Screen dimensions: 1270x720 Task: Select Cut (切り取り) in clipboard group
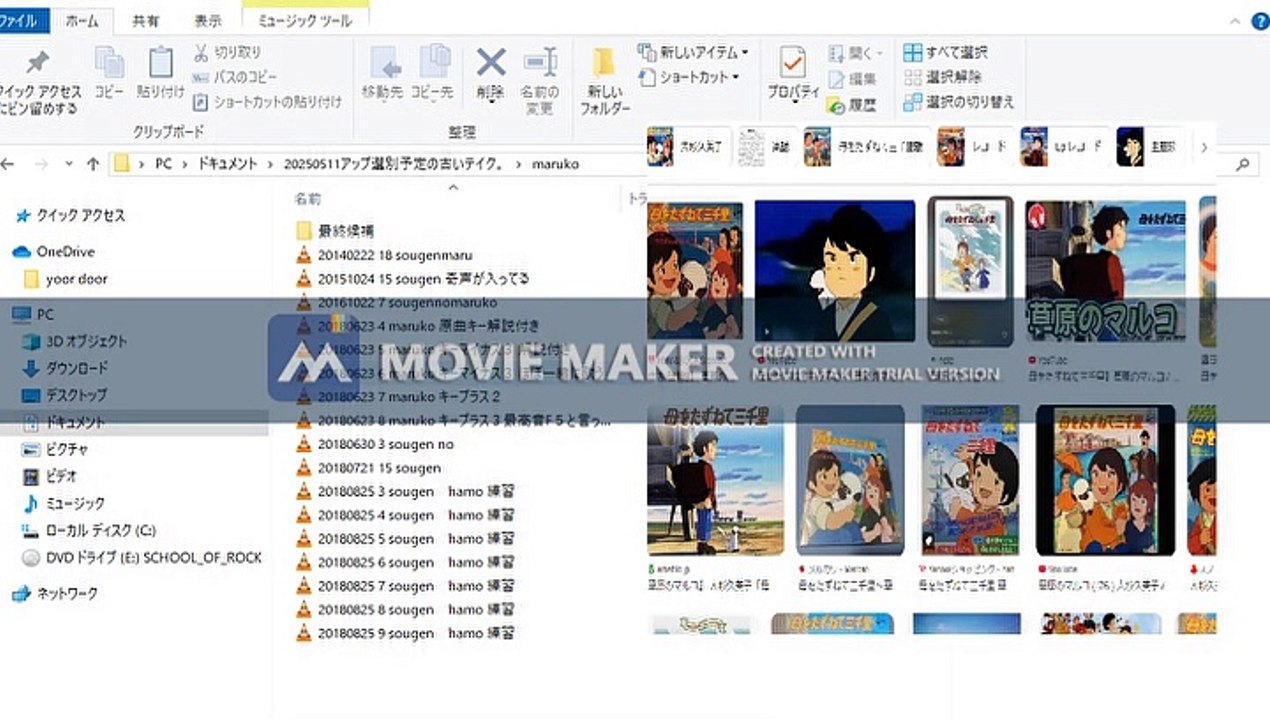227,52
